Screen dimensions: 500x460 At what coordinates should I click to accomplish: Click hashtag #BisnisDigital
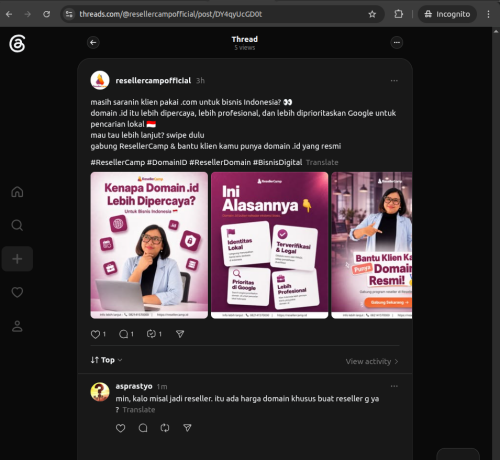(x=277, y=162)
